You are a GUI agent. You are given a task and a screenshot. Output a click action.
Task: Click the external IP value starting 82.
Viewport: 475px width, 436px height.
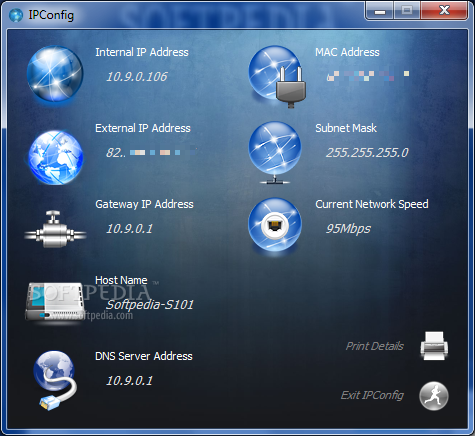click(151, 153)
